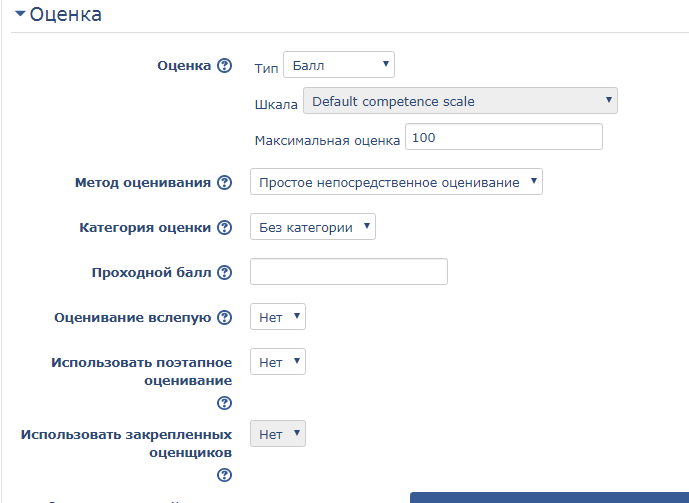Show help for Оценивание вслепую
This screenshot has height=503, width=689.
tap(225, 318)
